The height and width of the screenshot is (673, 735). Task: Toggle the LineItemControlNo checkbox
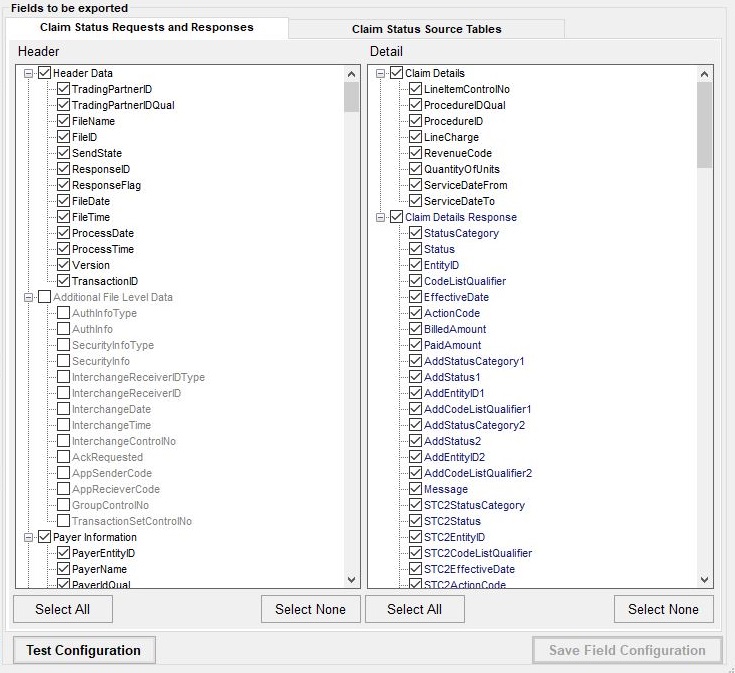(415, 89)
